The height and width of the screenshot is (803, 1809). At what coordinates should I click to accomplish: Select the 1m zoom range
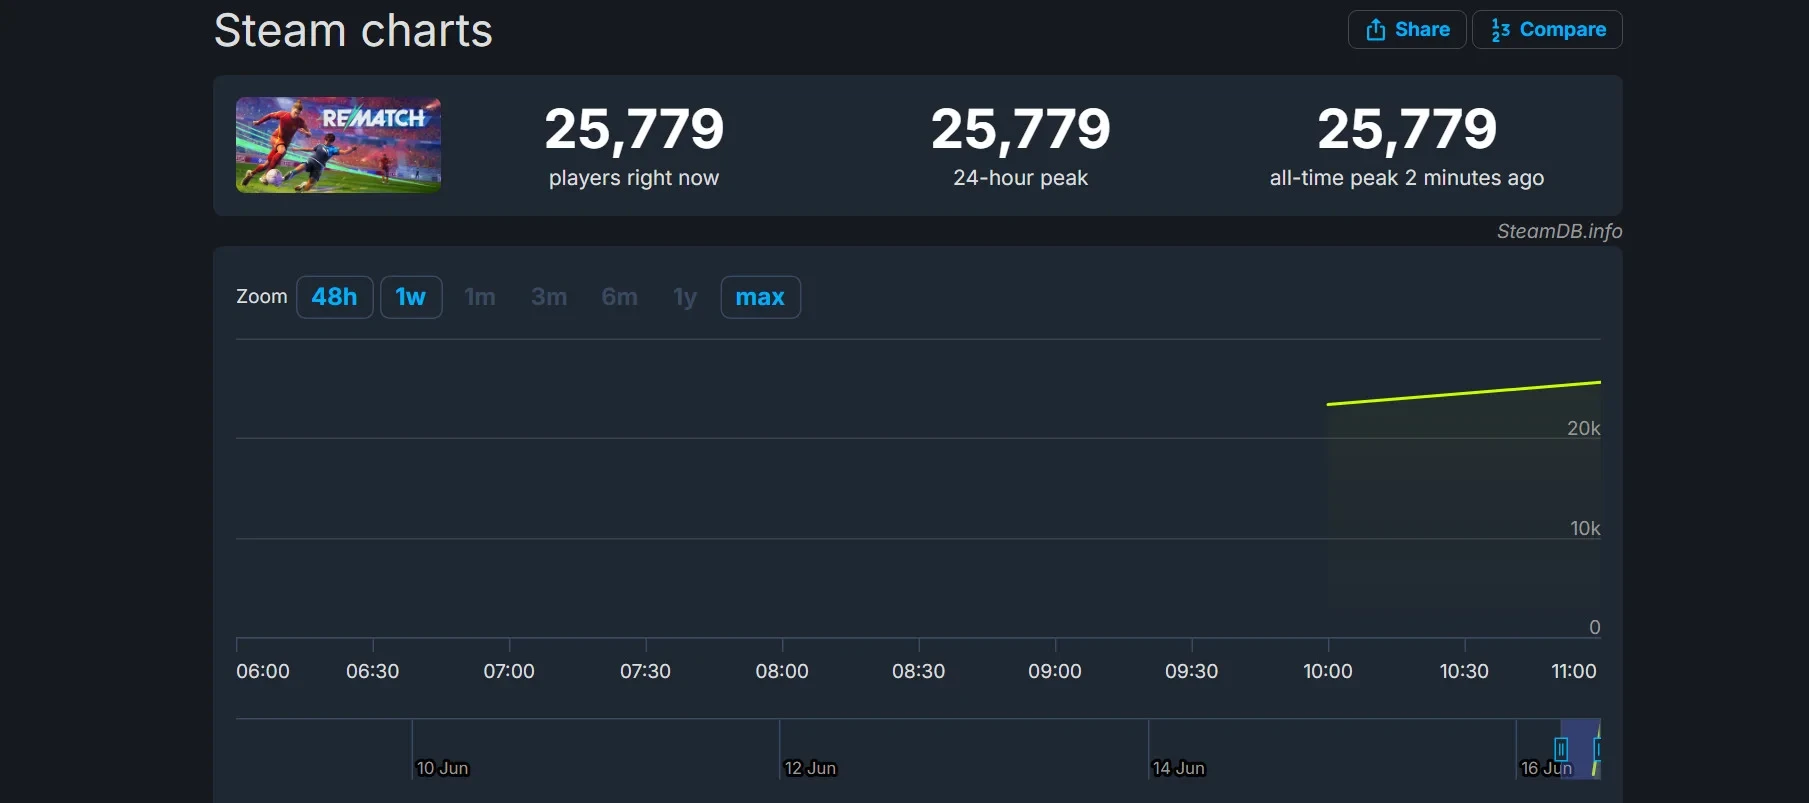tap(480, 297)
